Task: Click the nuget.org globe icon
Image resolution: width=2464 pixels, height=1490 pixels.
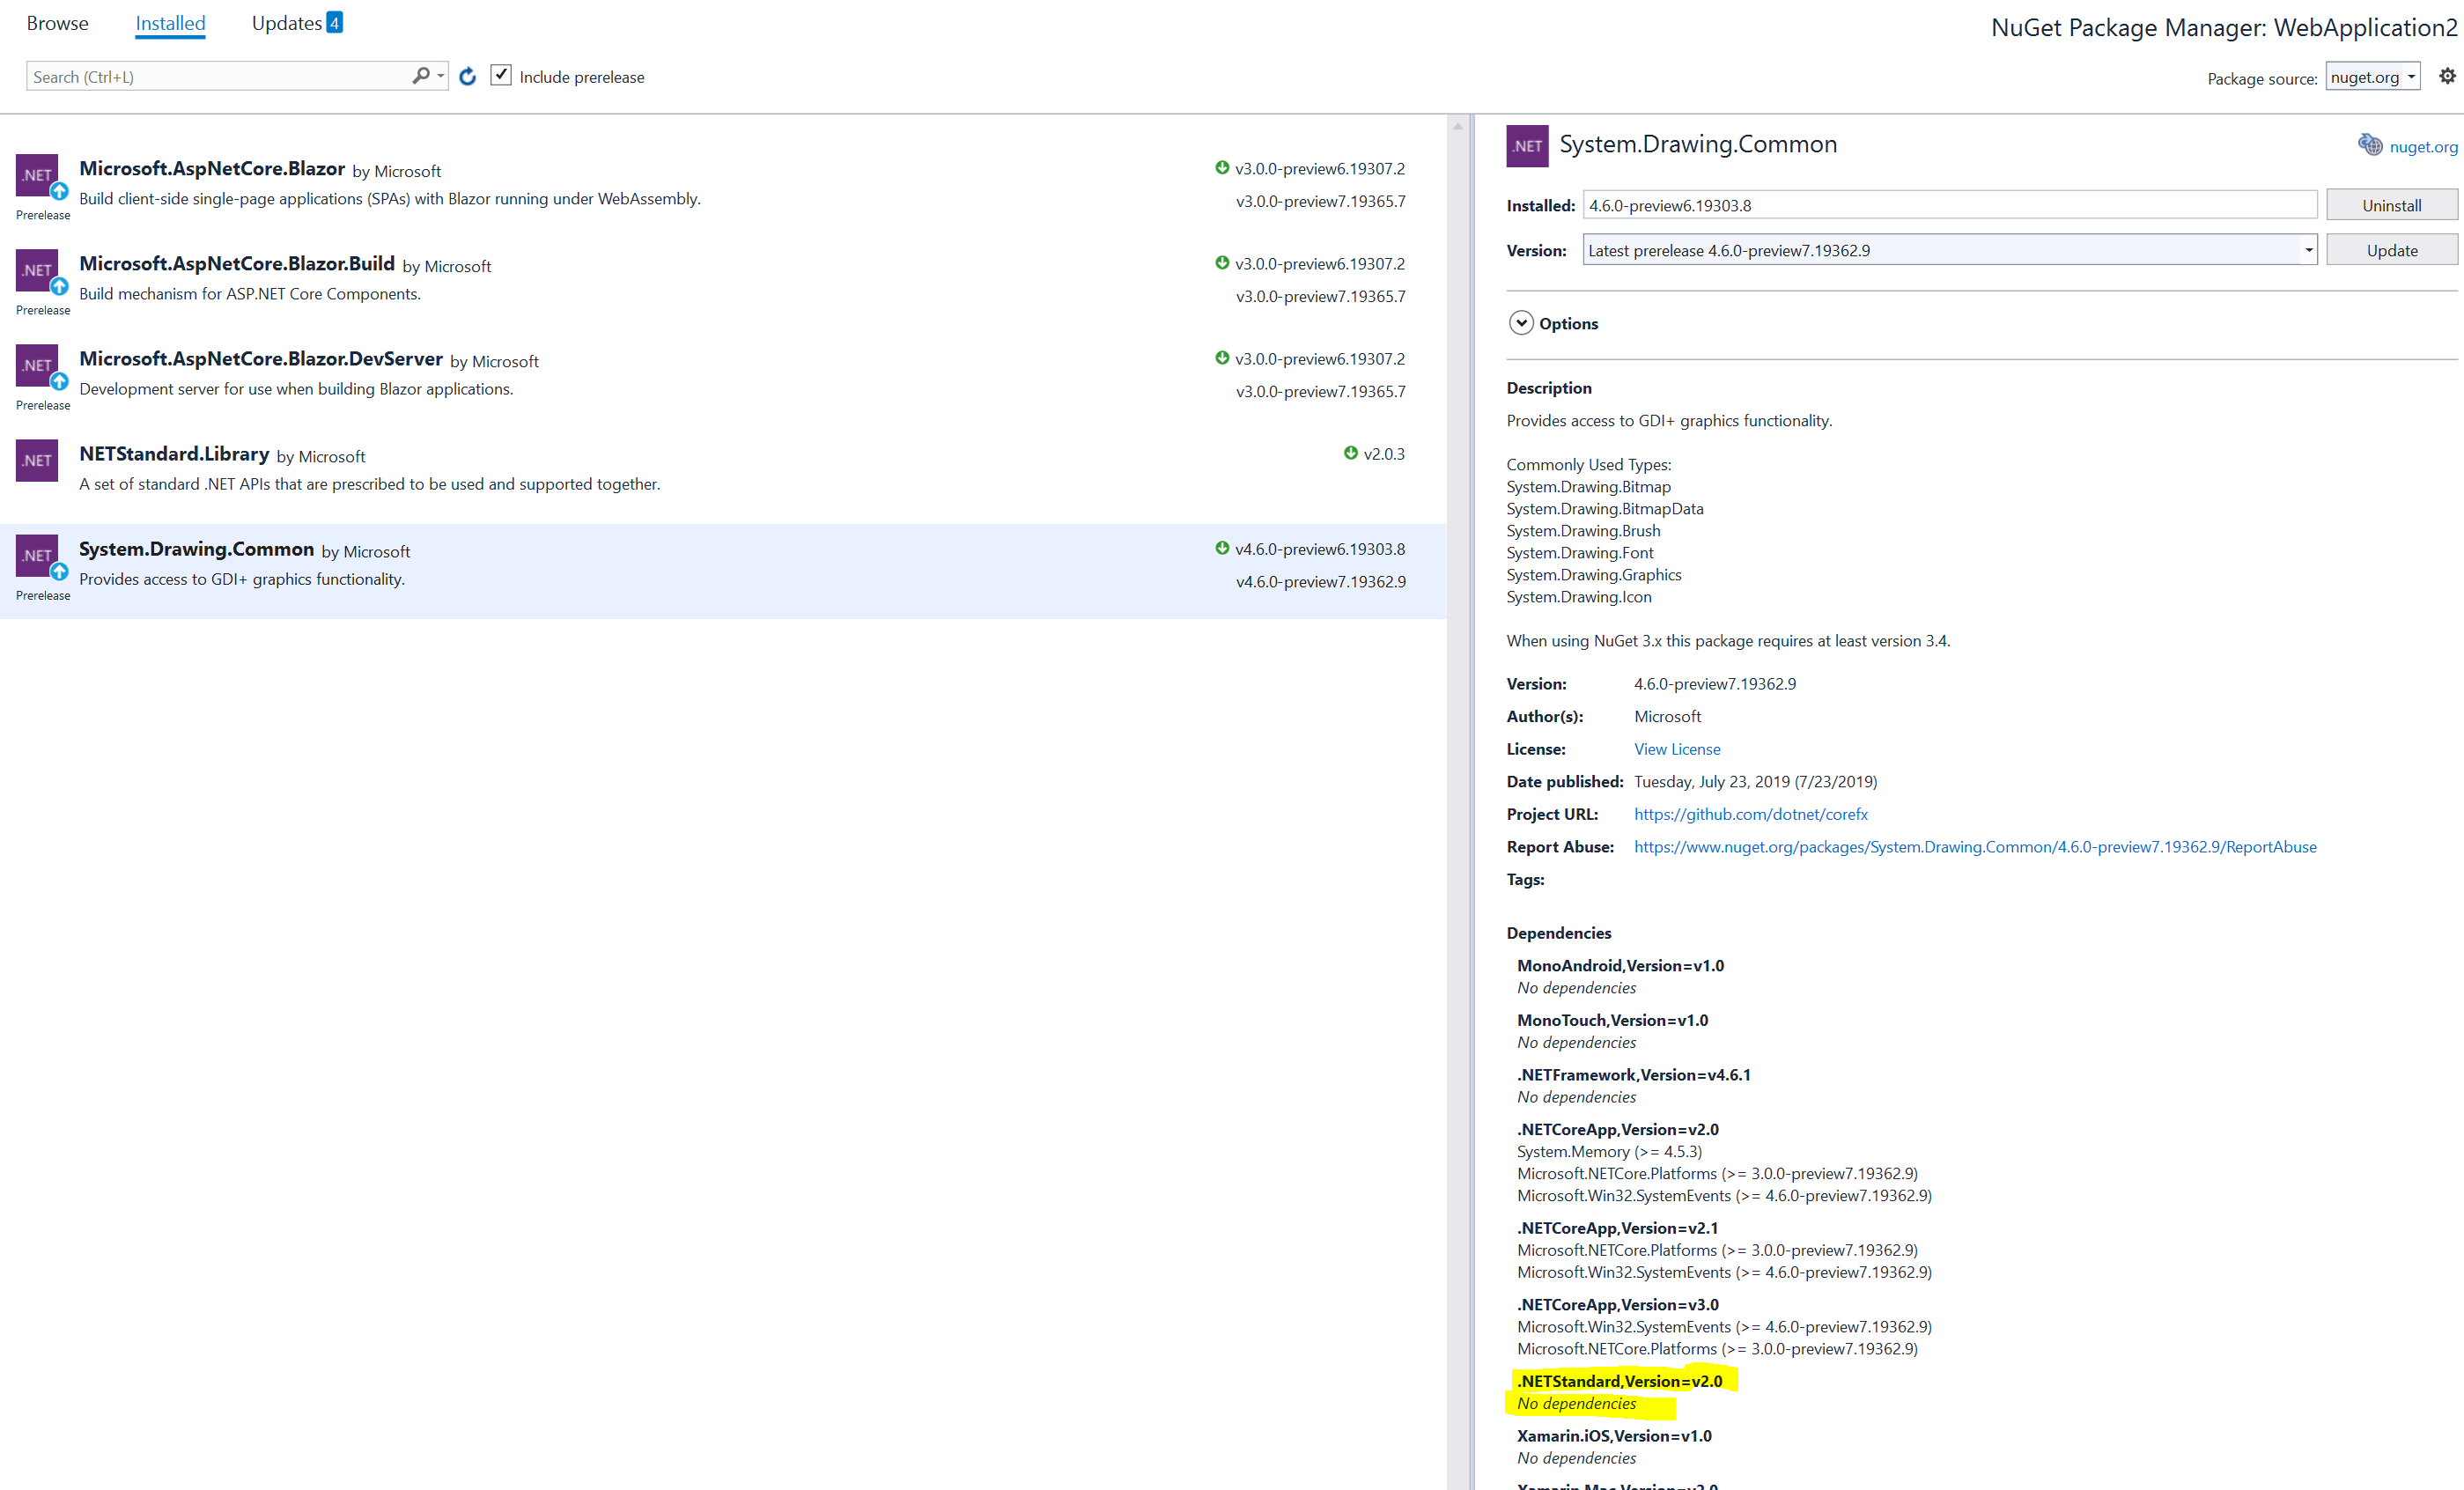Action: pos(2369,146)
